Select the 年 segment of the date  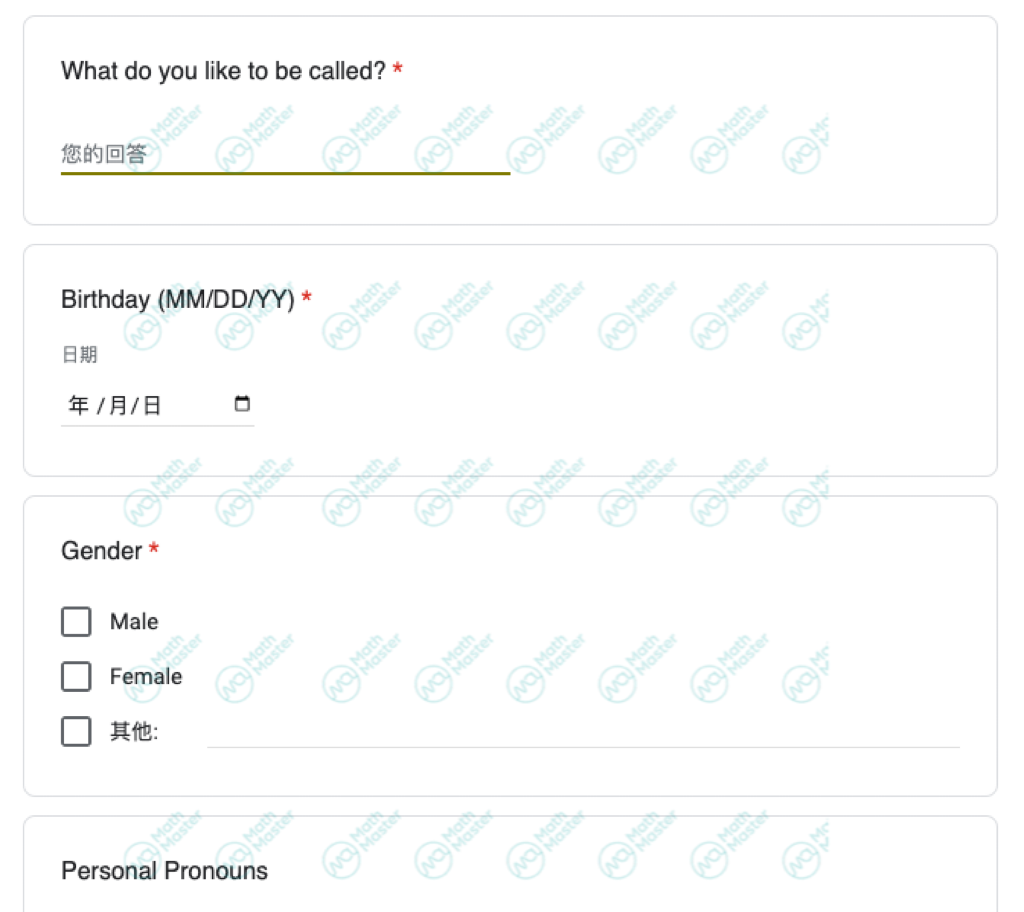78,405
